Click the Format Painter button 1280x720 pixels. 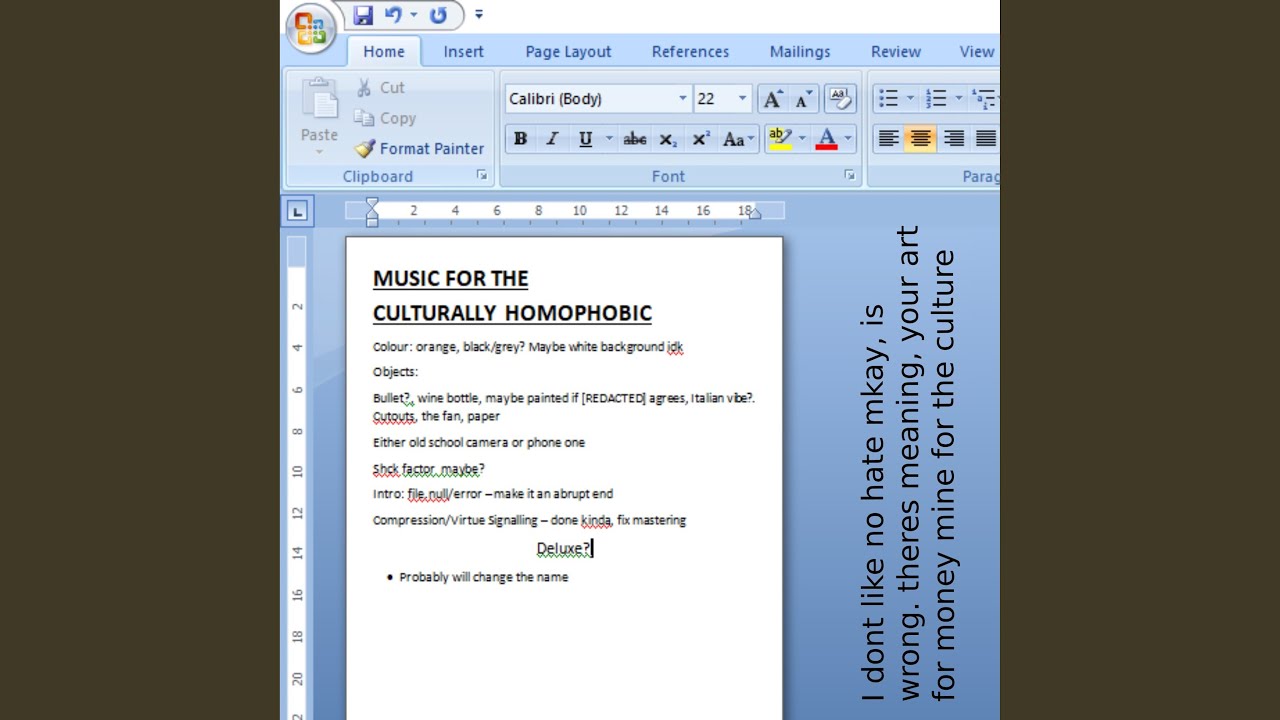(x=419, y=148)
